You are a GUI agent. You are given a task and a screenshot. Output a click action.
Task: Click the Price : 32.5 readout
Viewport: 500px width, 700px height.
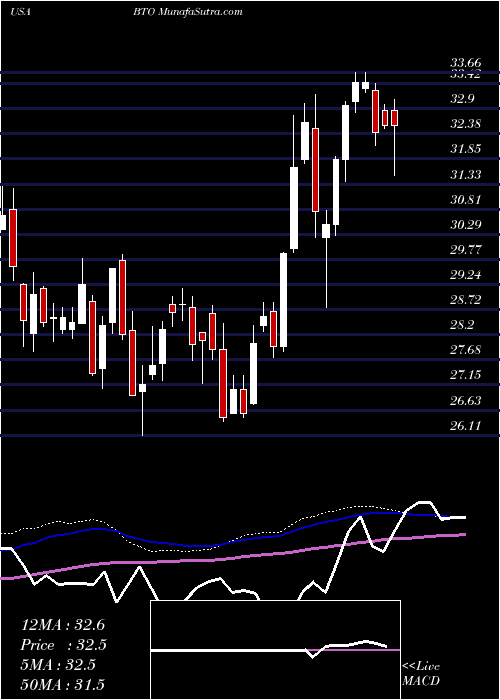tap(64, 645)
